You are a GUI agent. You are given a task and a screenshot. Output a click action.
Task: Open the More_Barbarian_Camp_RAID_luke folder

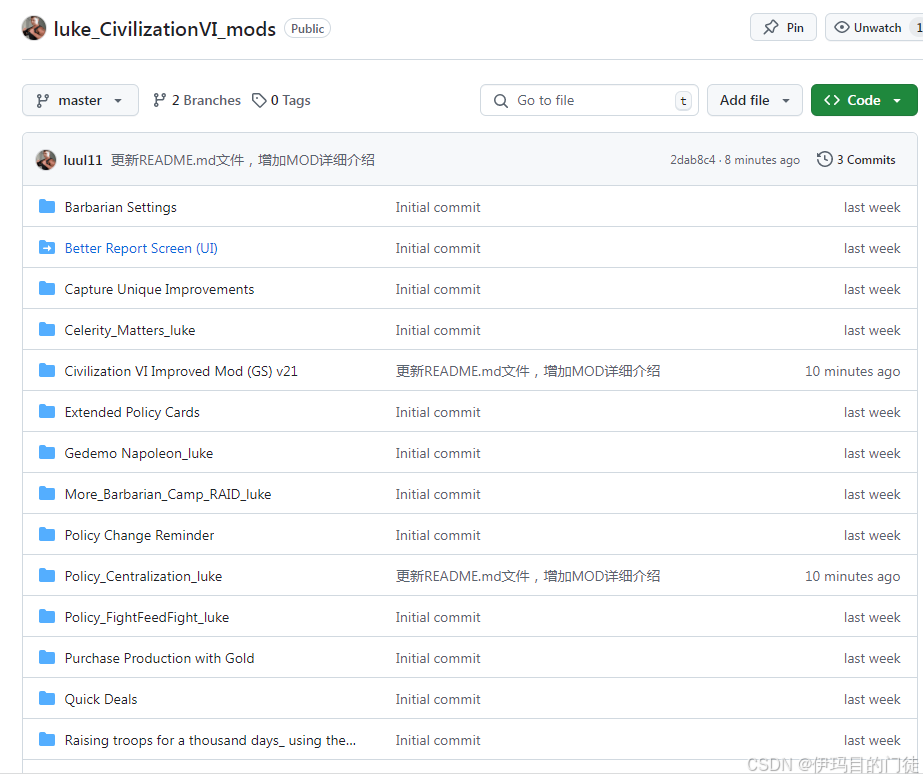coord(168,494)
